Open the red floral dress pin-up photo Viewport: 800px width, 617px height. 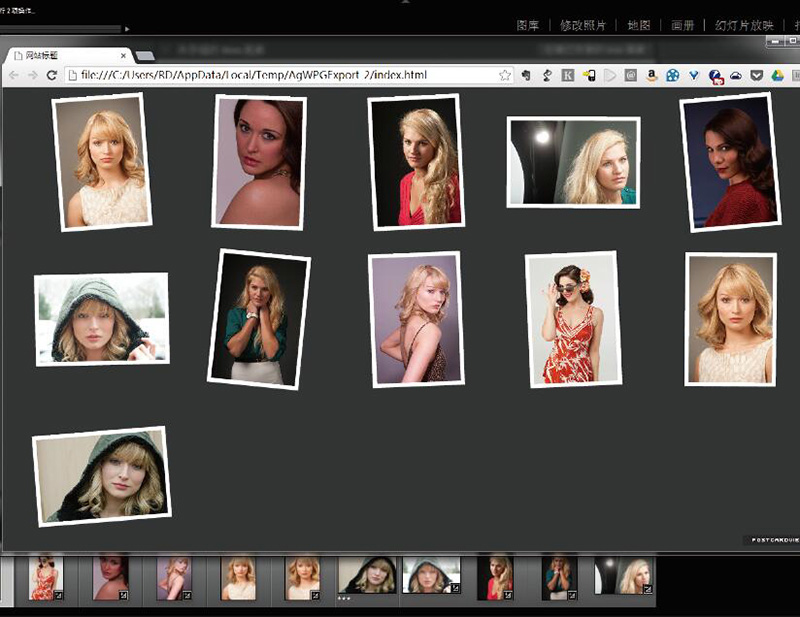(x=573, y=319)
